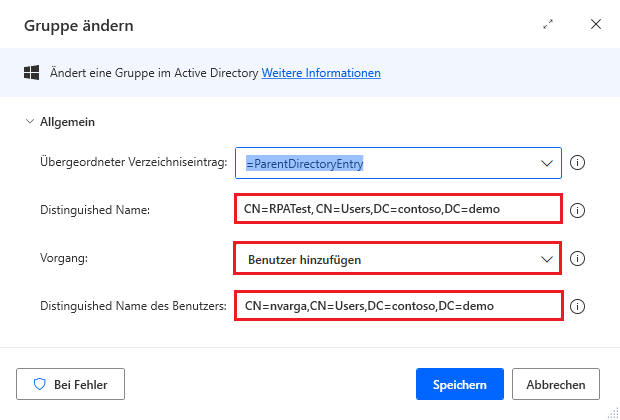Open the ParentDirectoryEntry dropdown arrow
This screenshot has width=620, height=420.
[547, 163]
